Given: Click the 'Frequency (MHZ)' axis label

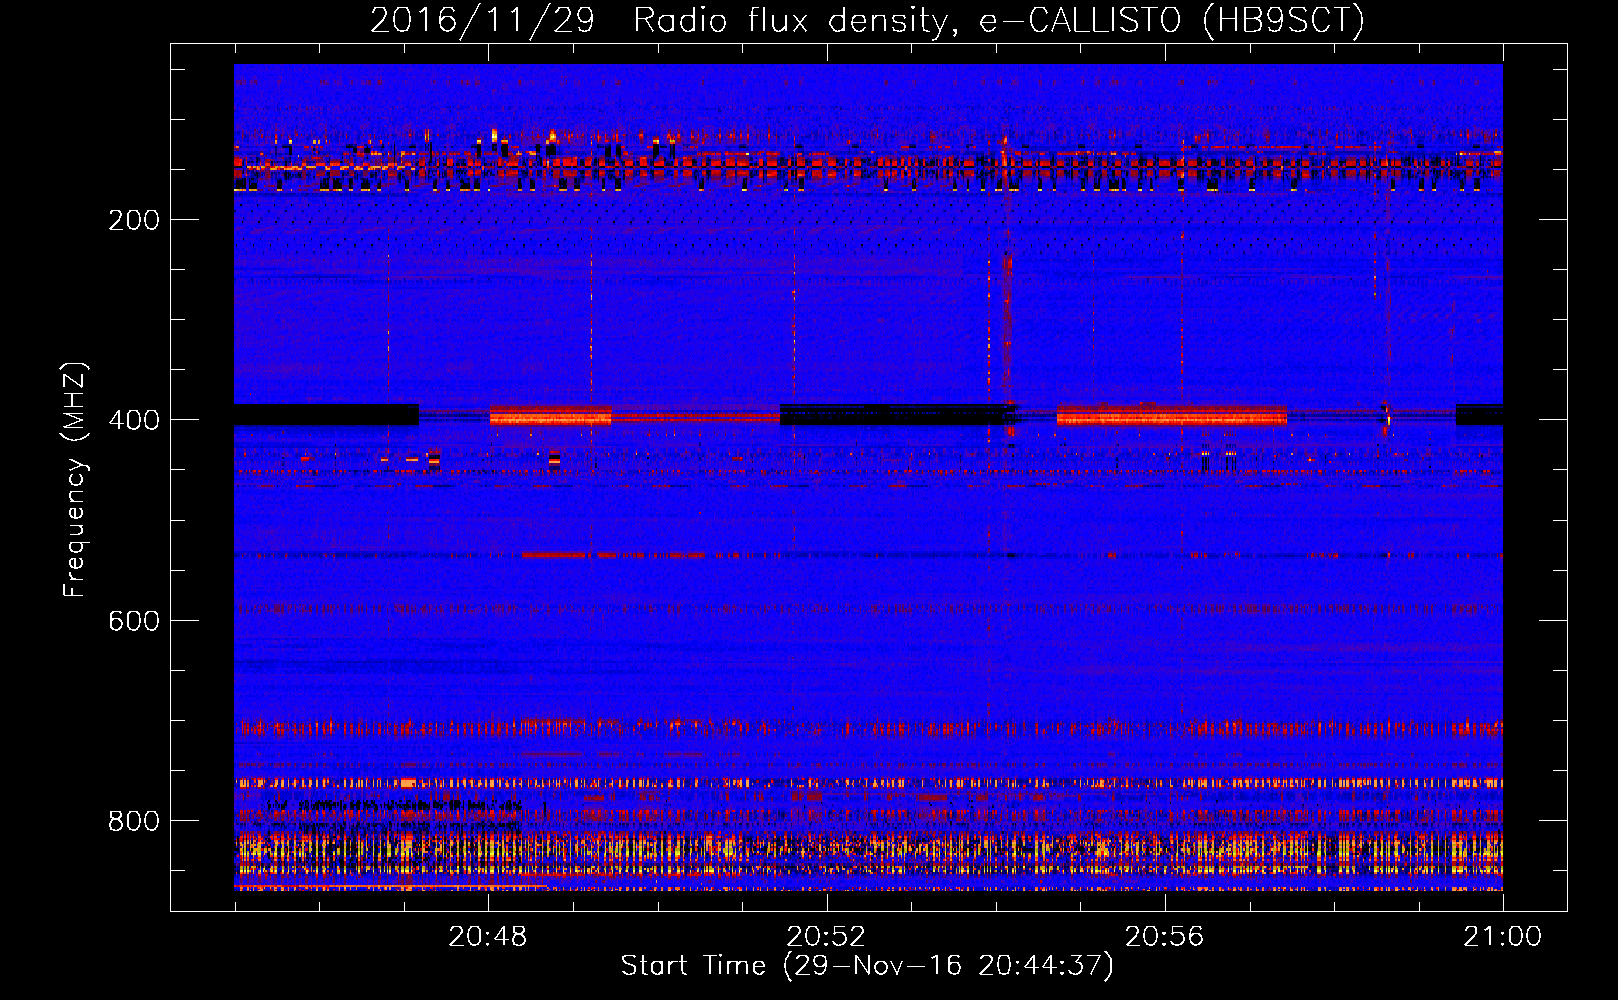Looking at the screenshot, I should 75,479.
